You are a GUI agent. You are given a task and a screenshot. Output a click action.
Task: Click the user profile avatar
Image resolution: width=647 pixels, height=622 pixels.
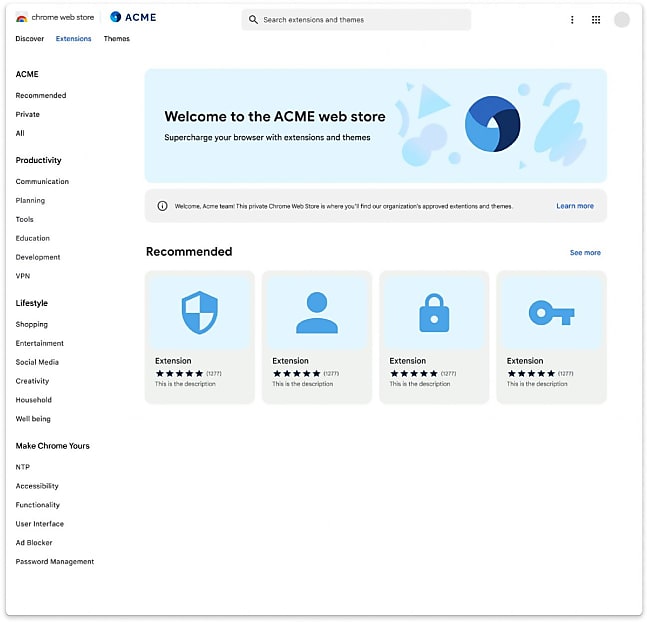pyautogui.click(x=621, y=19)
